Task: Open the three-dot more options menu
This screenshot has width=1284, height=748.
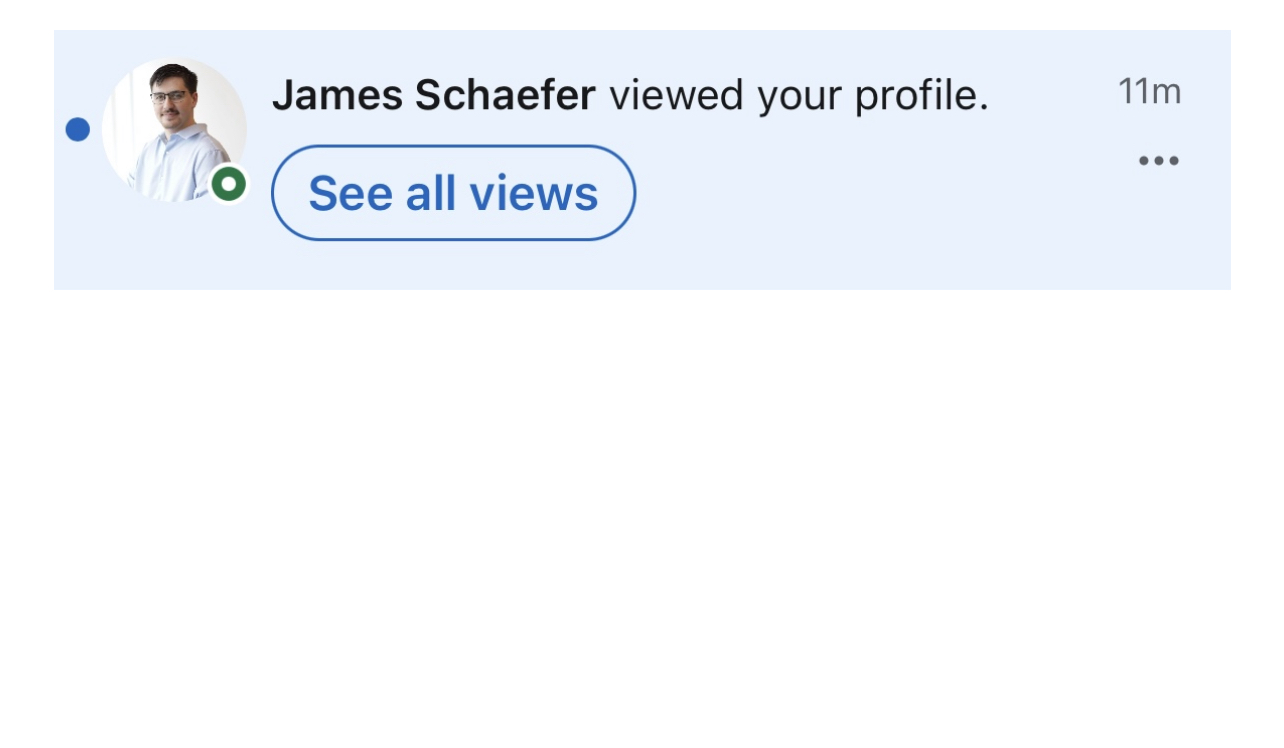Action: [1159, 160]
